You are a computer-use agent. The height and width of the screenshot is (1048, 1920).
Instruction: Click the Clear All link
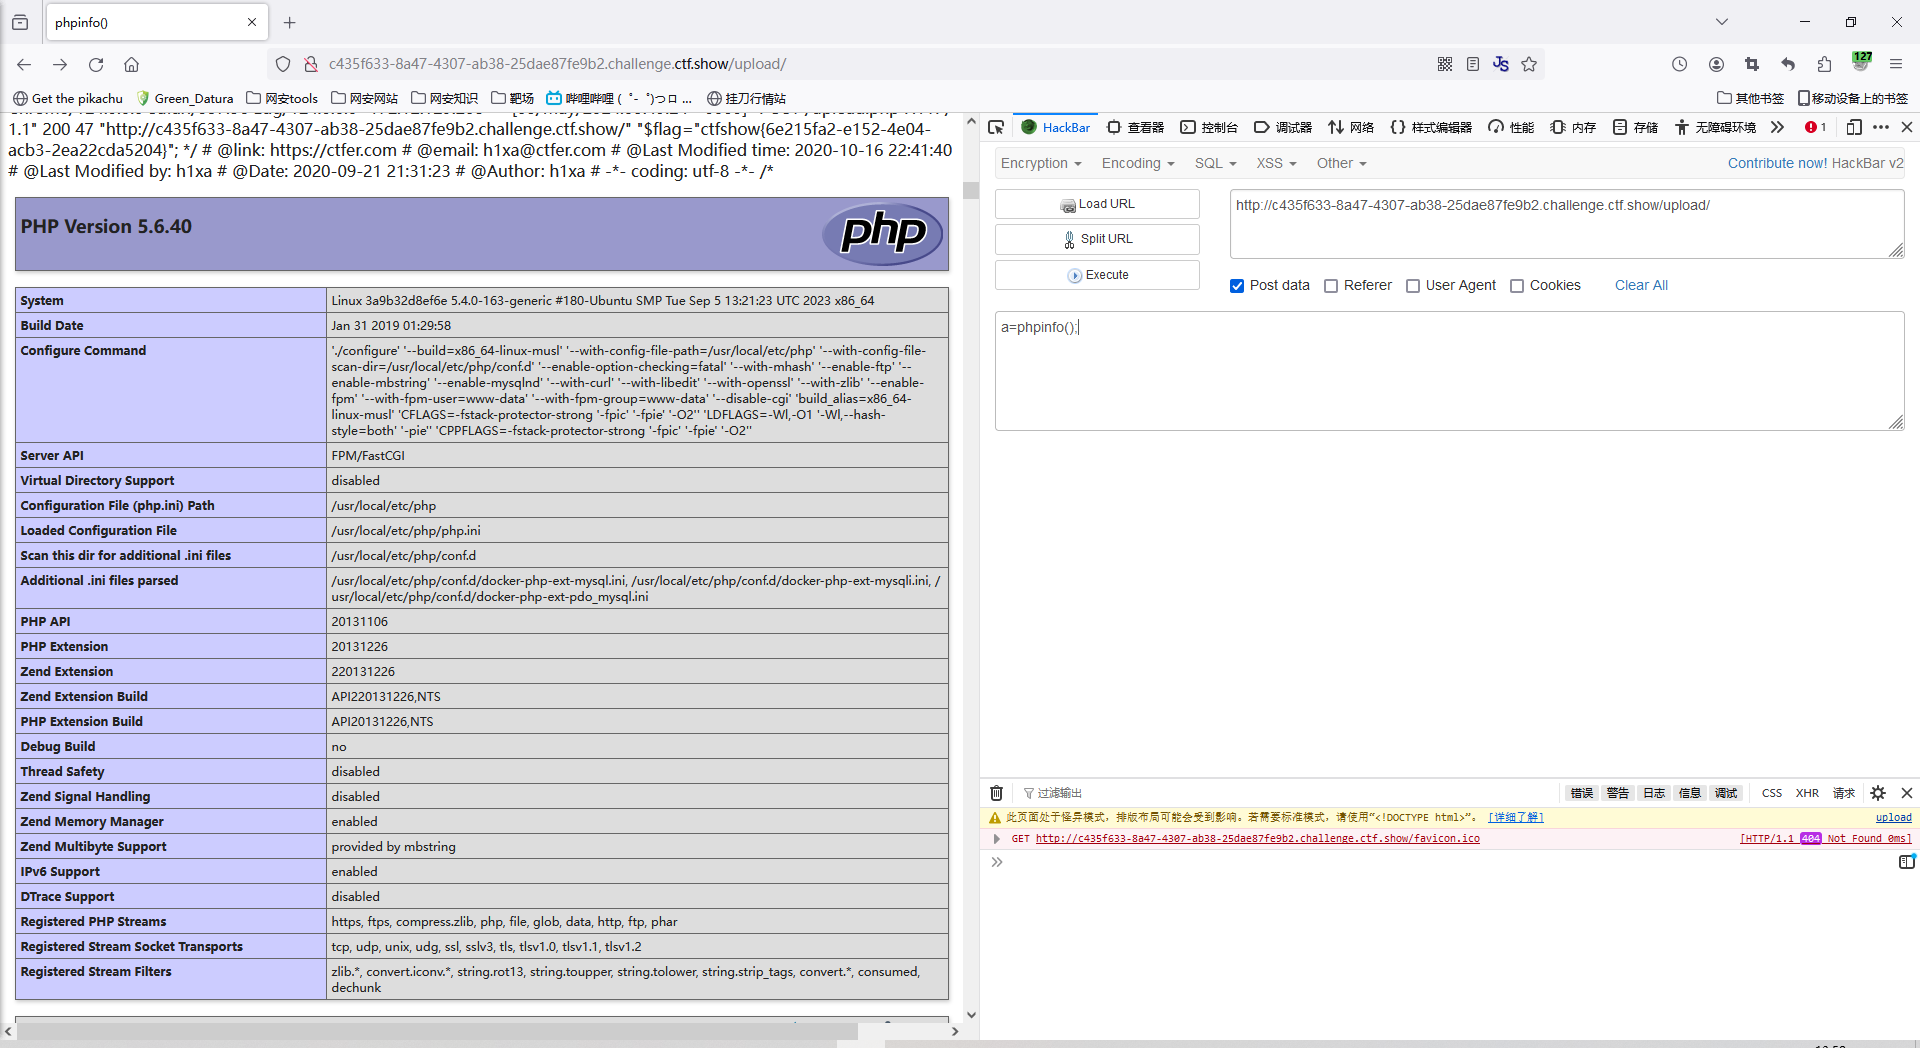1641,286
